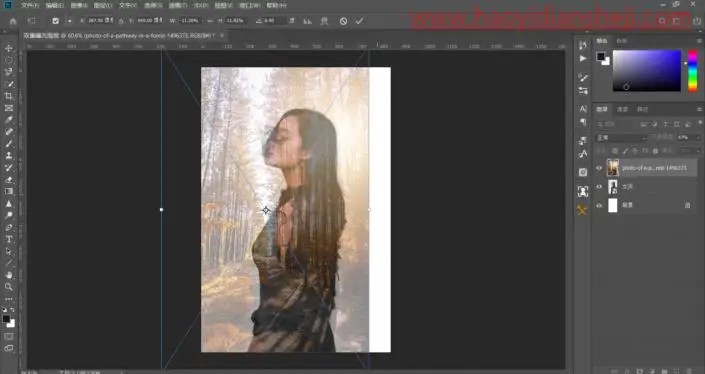Screen dimensions: 705x374
Task: Select the Brush tool
Action: (x=9, y=144)
